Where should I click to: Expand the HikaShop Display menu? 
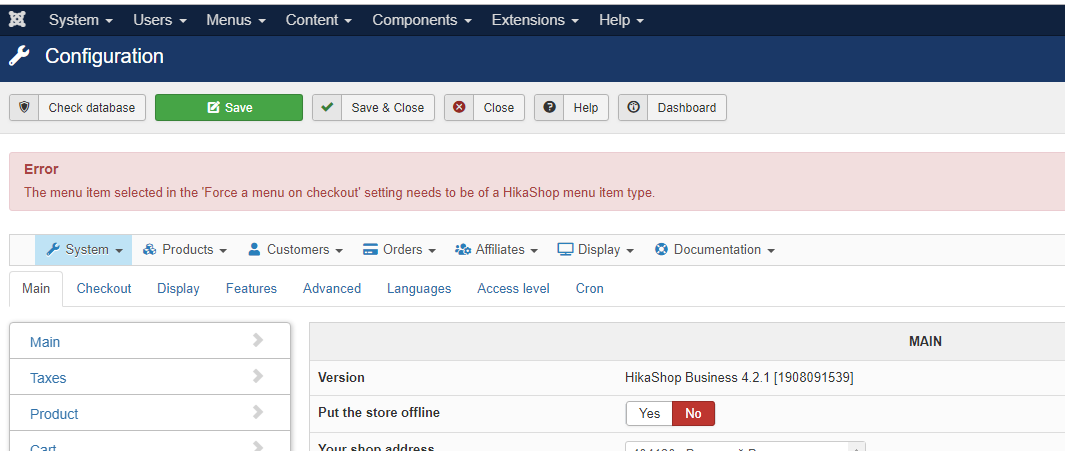tap(596, 249)
